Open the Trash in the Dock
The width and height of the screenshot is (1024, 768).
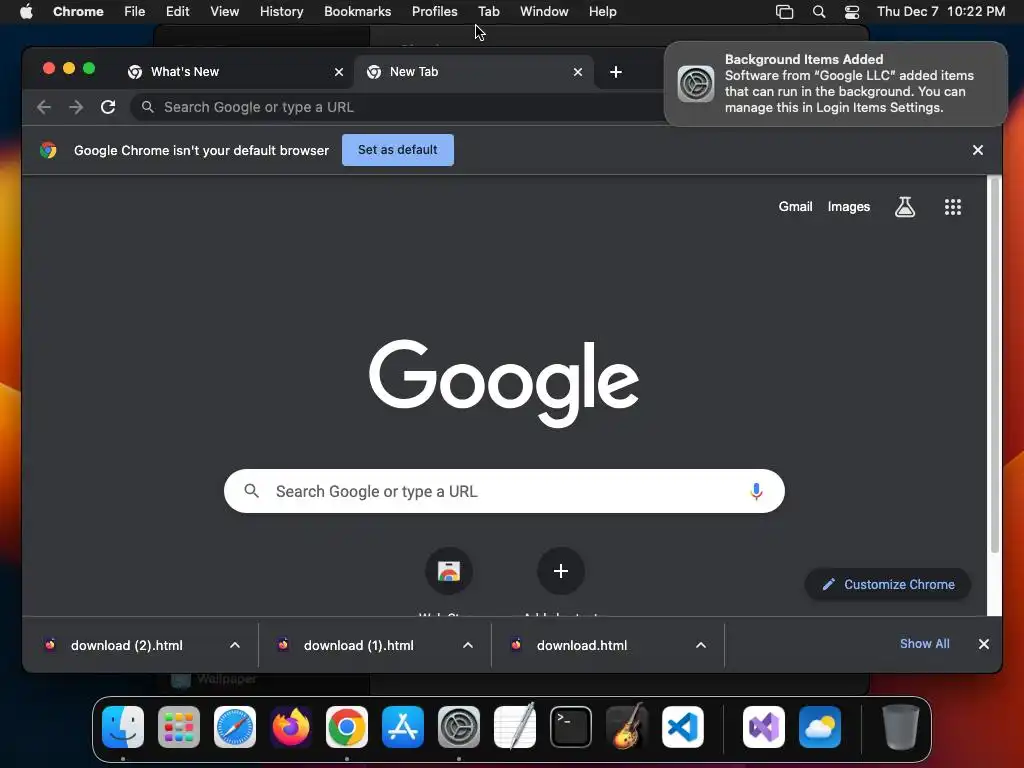point(901,727)
